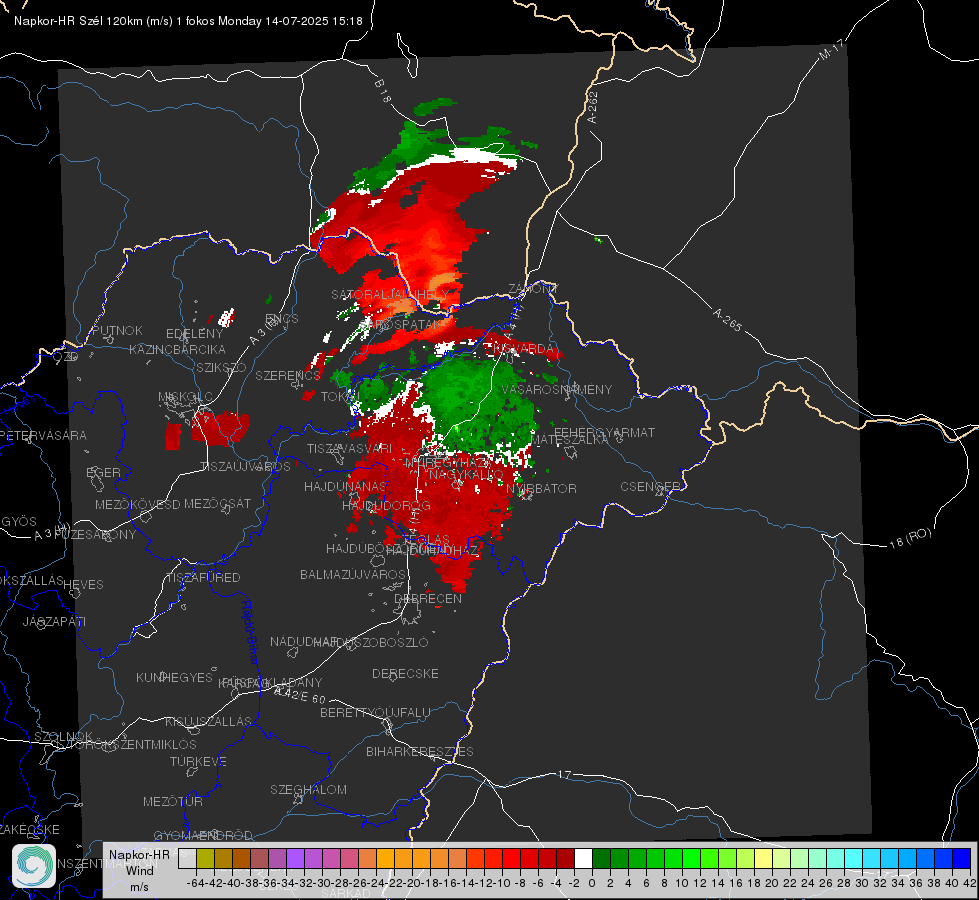The height and width of the screenshot is (900, 979).
Task: Click the Napkor swirl logo icon
Action: coord(34,866)
